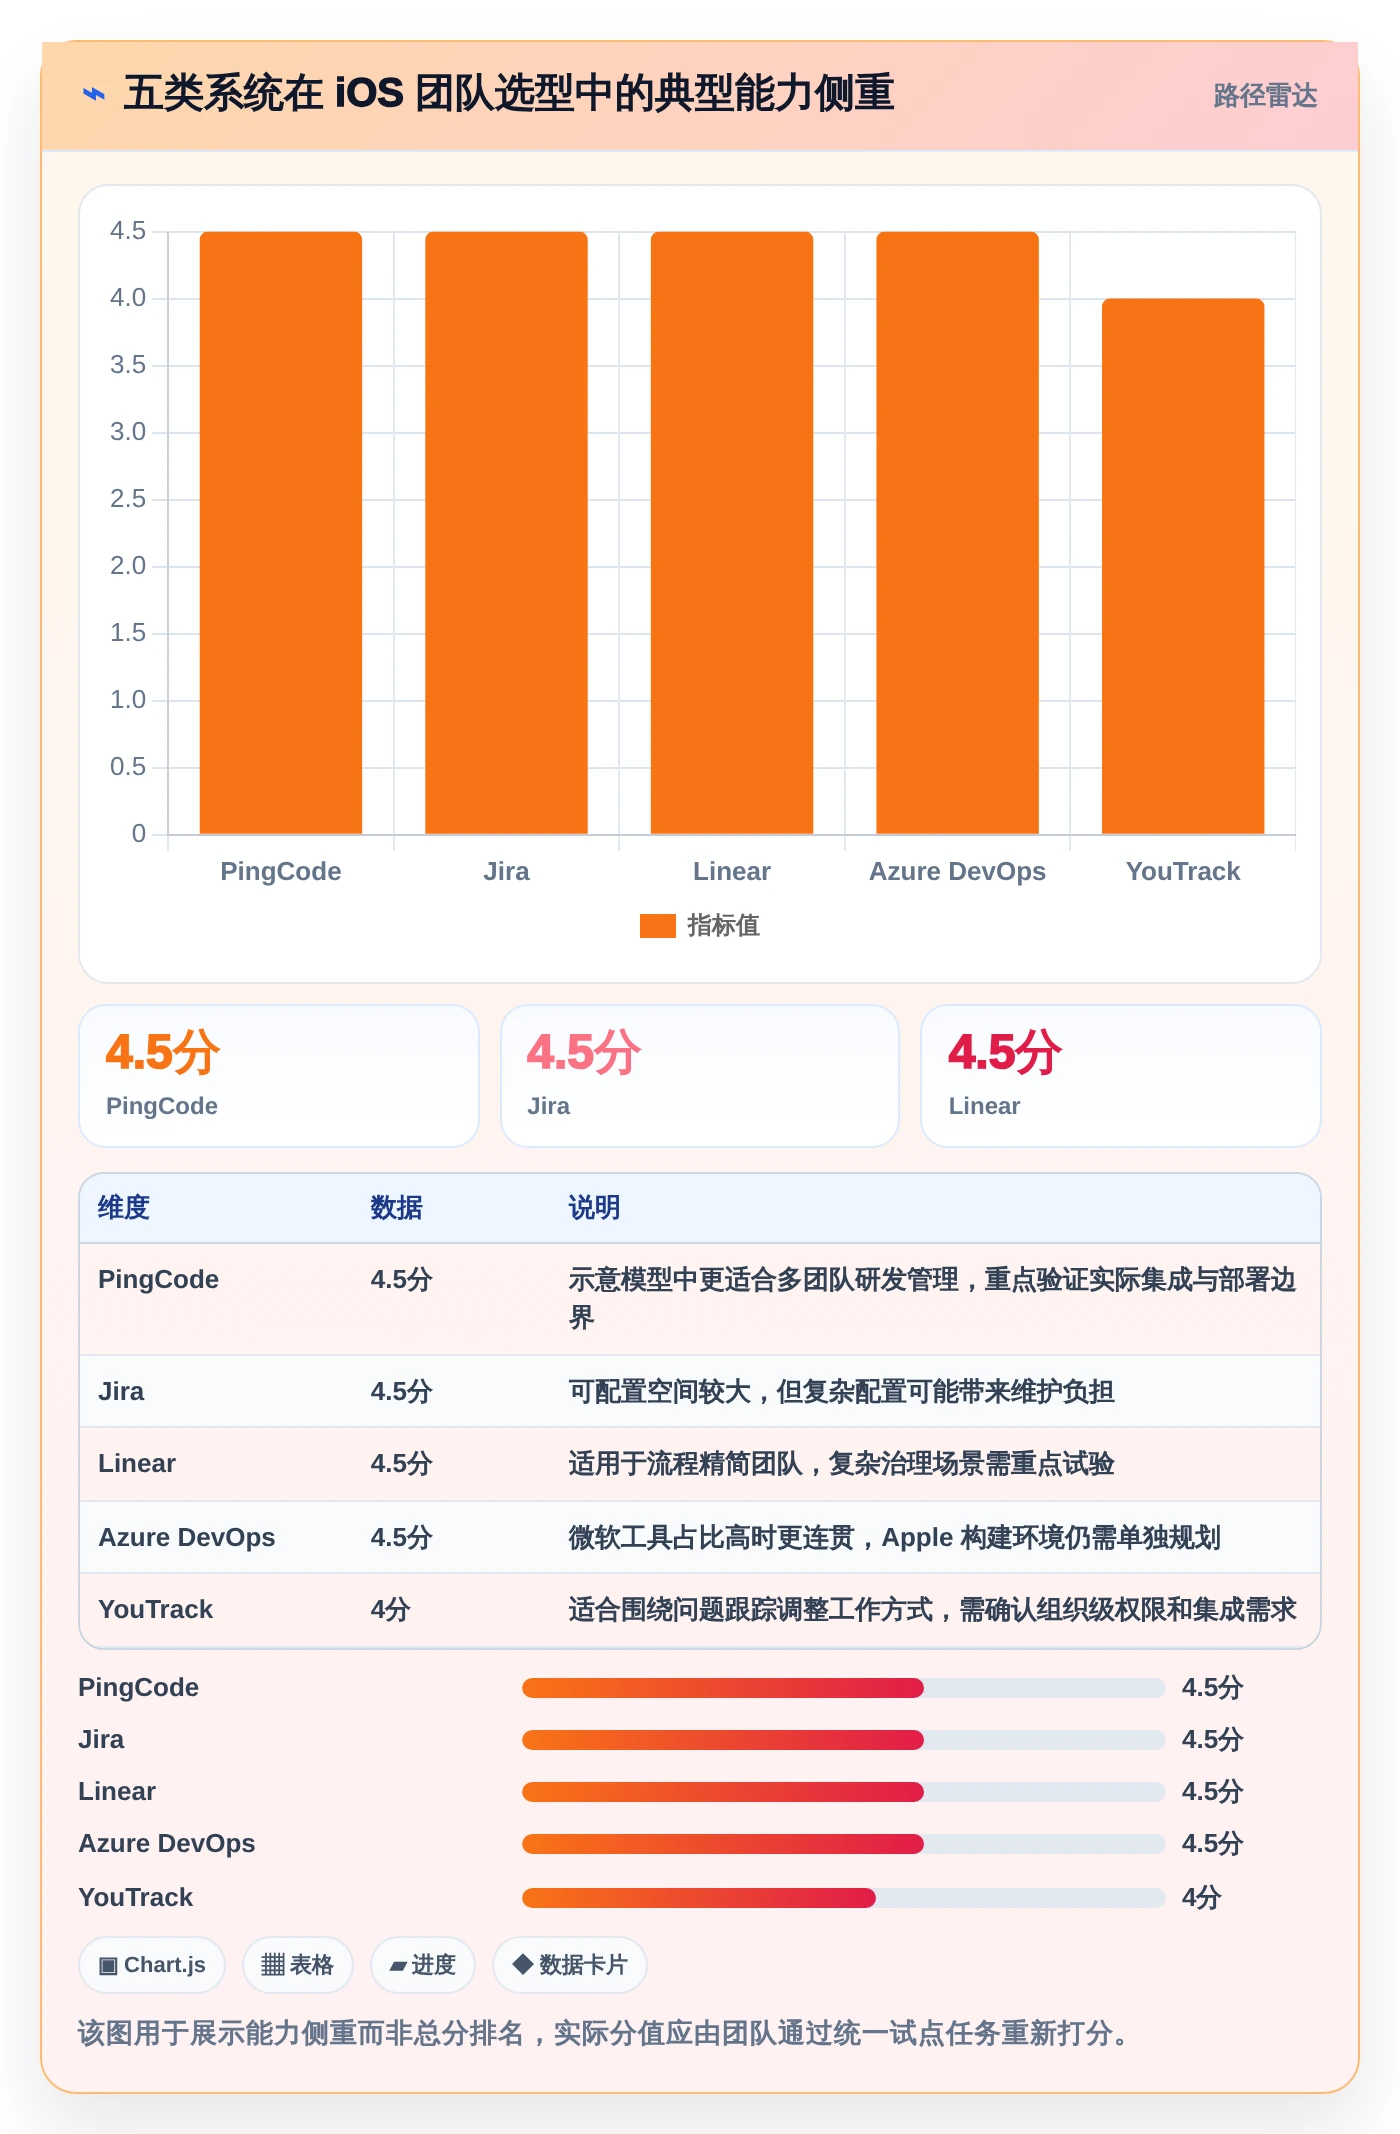Click the PingCode label in progress list
The image size is (1400, 2134).
click(x=139, y=1688)
